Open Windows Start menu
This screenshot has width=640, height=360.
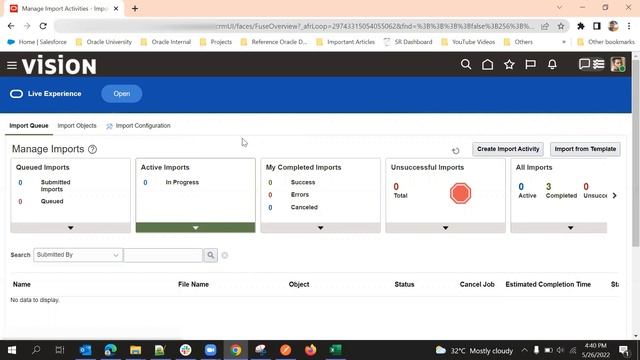(12, 350)
